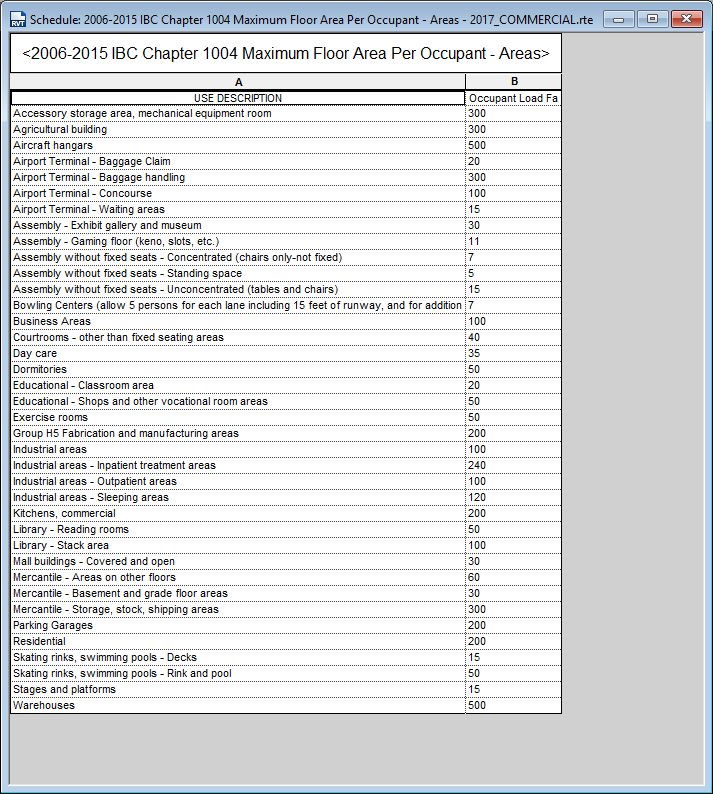Select Mercantile - Basement and grade floor areas

(x=238, y=593)
